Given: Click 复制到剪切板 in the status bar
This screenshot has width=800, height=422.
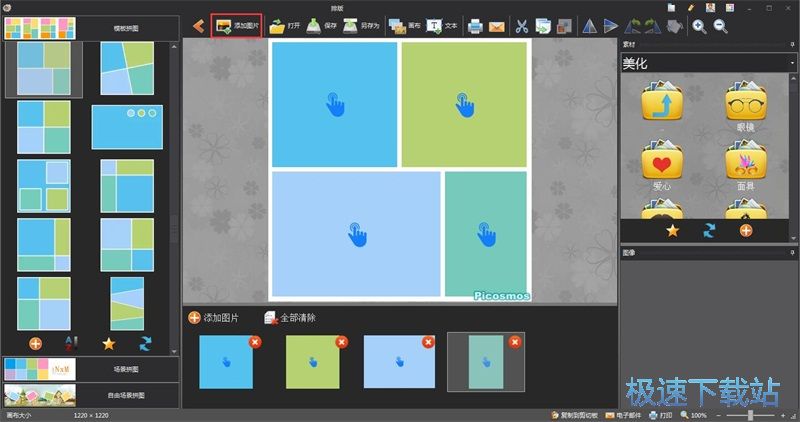Looking at the screenshot, I should 574,415.
